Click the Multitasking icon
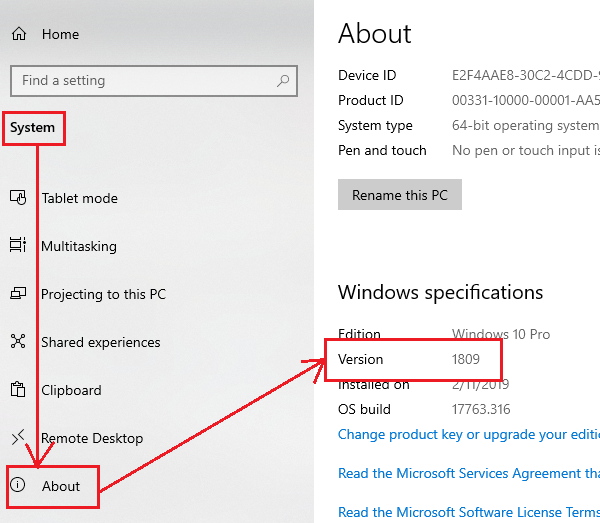 click(18, 246)
